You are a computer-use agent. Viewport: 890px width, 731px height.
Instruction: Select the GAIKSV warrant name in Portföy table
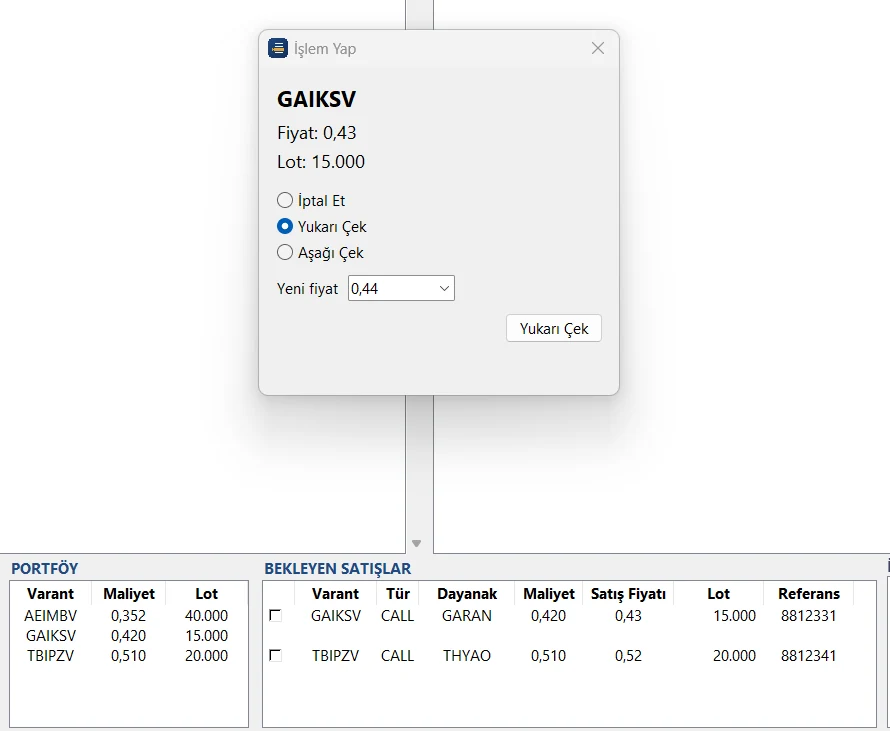[x=51, y=636]
